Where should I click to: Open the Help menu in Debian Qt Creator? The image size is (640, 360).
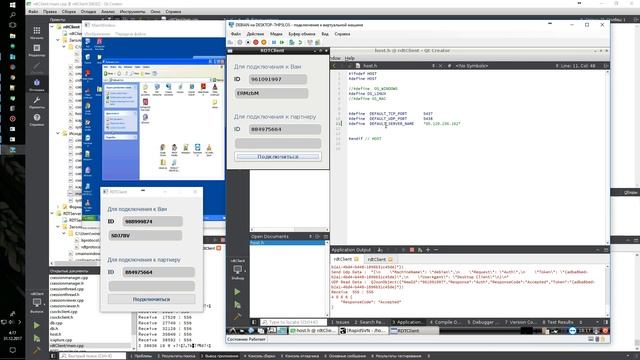pyautogui.click(x=349, y=58)
